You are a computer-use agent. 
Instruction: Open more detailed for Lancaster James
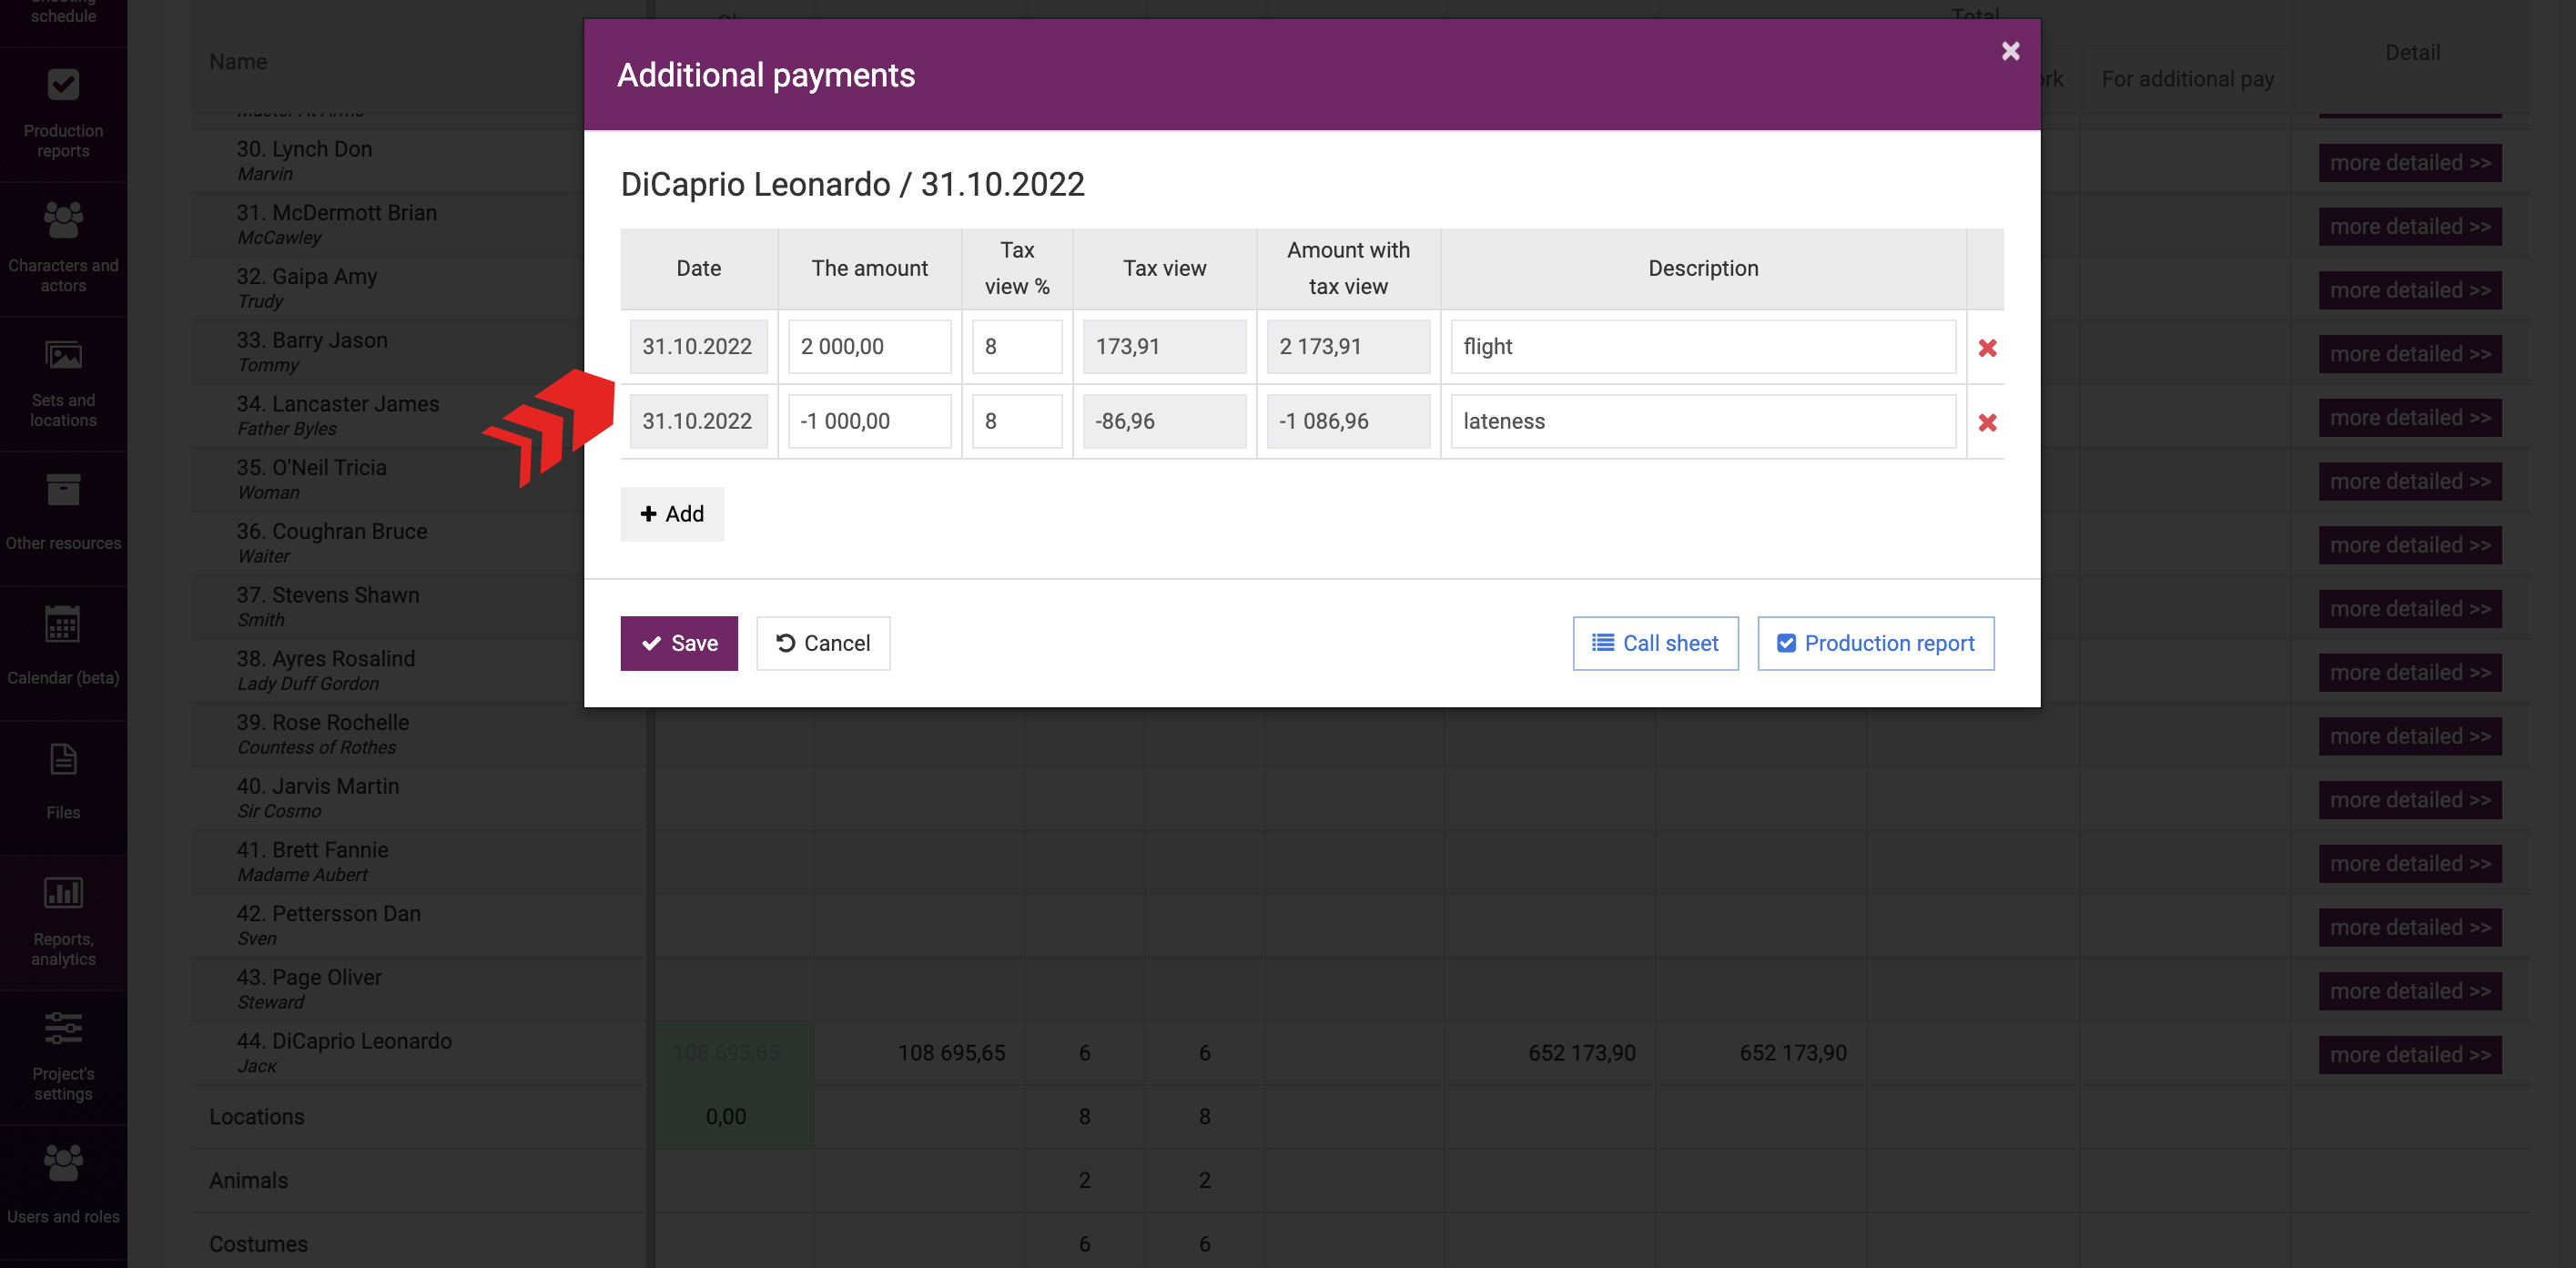(x=2410, y=418)
